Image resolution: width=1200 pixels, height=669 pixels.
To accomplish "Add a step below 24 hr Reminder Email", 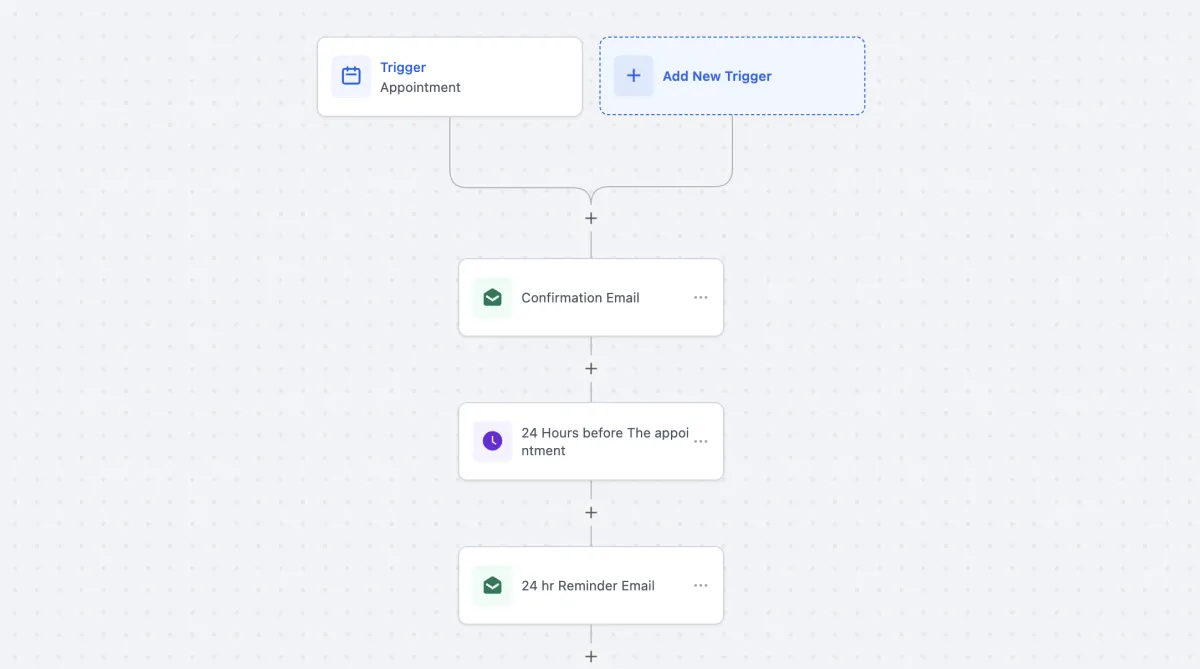I will click(x=591, y=657).
